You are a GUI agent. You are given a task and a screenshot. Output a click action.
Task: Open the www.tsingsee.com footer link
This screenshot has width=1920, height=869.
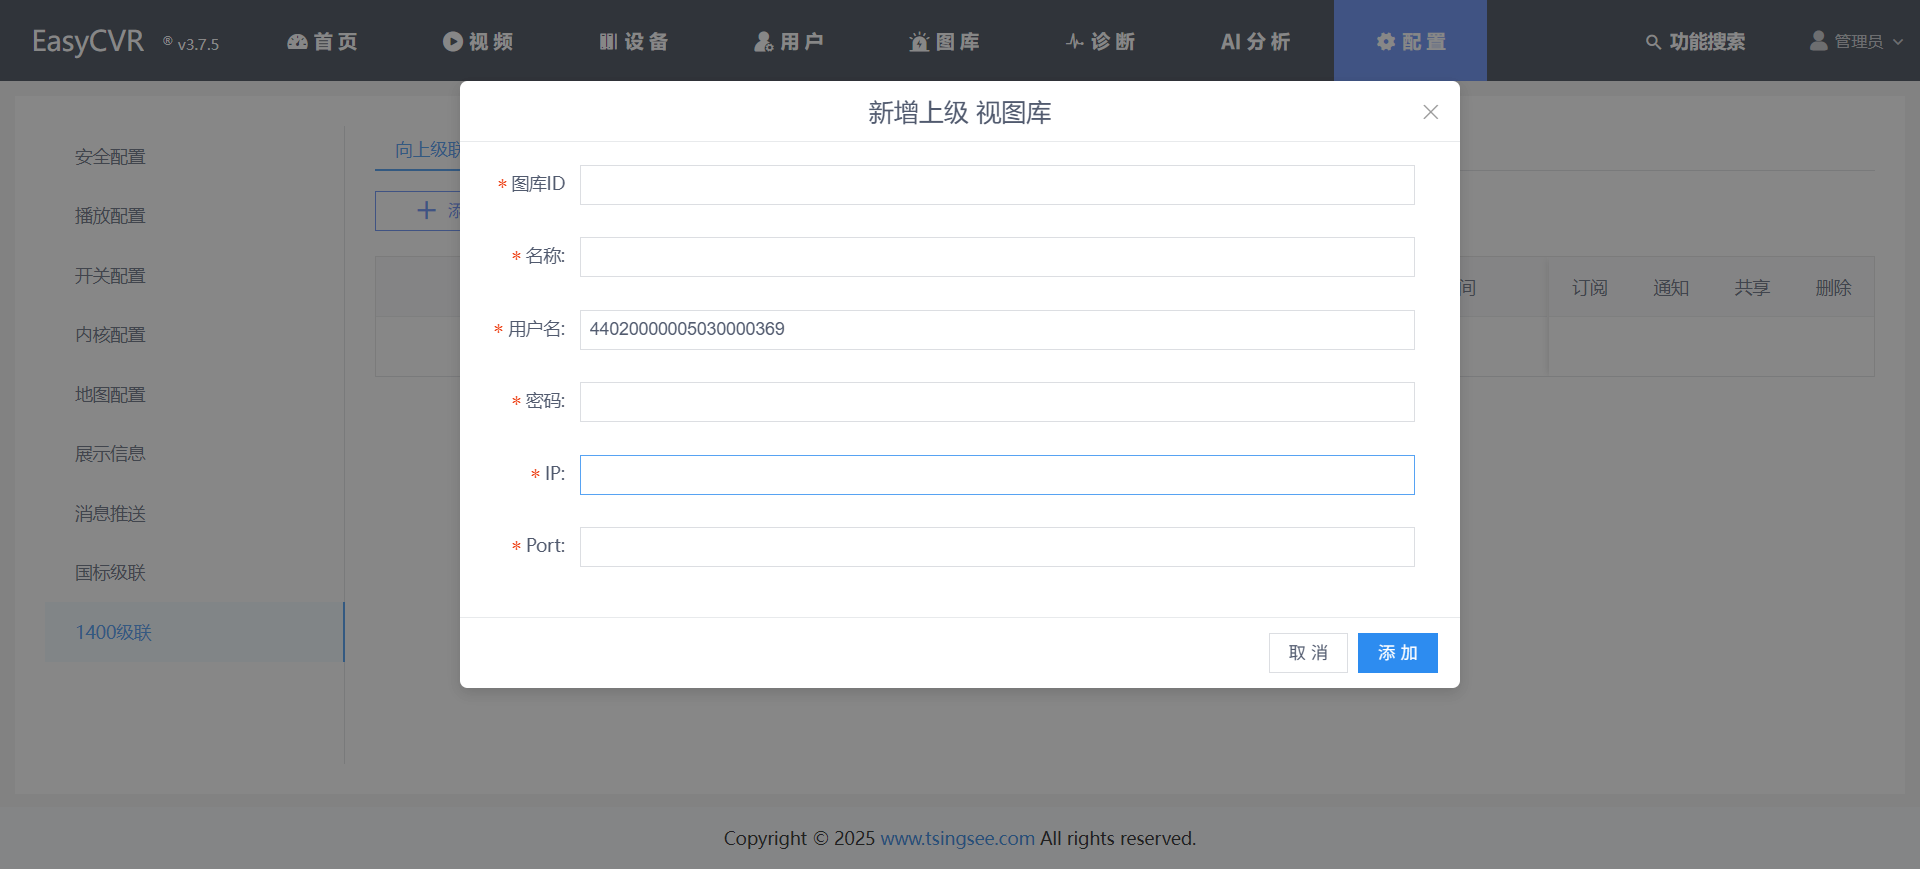point(957,838)
